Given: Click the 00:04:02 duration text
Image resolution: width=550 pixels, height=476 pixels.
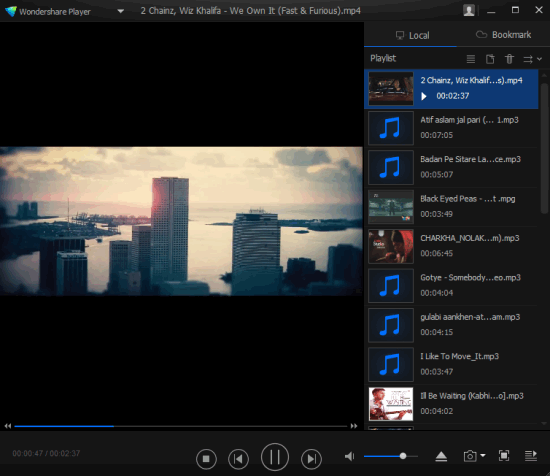Looking at the screenshot, I should click(x=436, y=411).
